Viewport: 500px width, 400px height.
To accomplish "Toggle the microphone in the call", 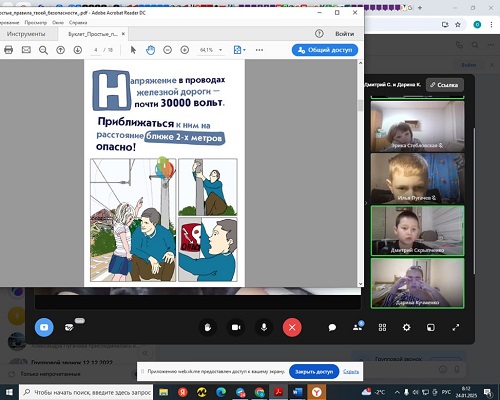I will click(264, 327).
